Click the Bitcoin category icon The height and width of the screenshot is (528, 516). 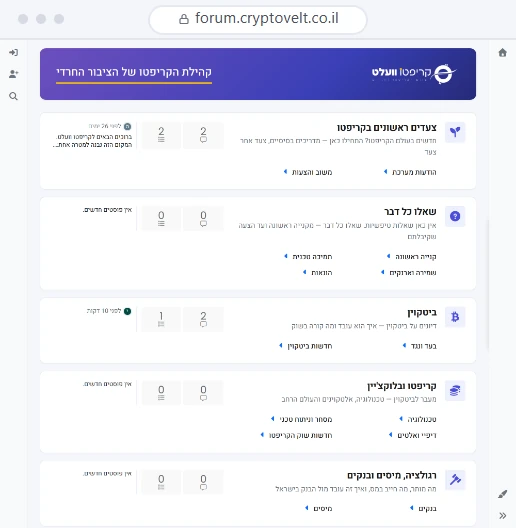(x=455, y=317)
